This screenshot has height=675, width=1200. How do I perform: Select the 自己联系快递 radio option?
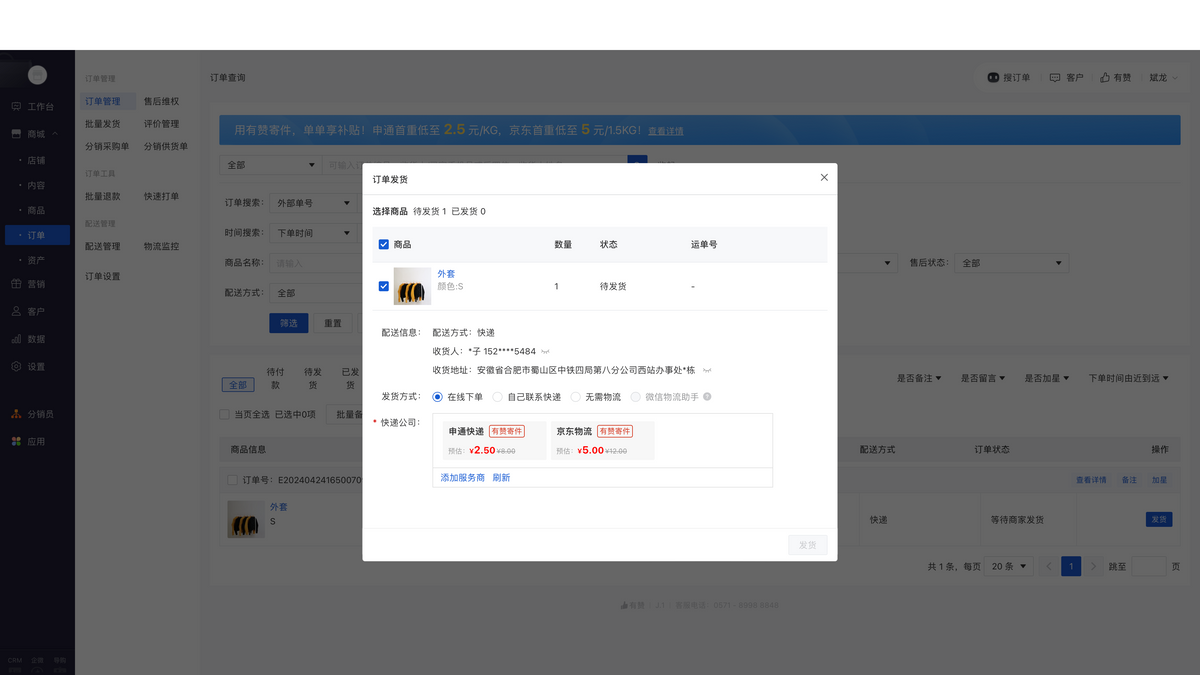click(x=497, y=397)
